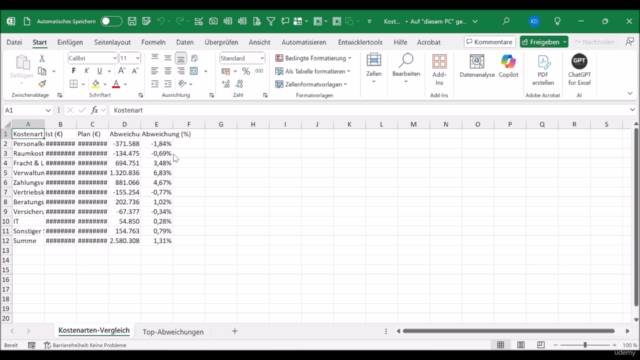The width and height of the screenshot is (640, 360).
Task: Click the decrease decimal places icon
Action: pyautogui.click(x=239, y=84)
